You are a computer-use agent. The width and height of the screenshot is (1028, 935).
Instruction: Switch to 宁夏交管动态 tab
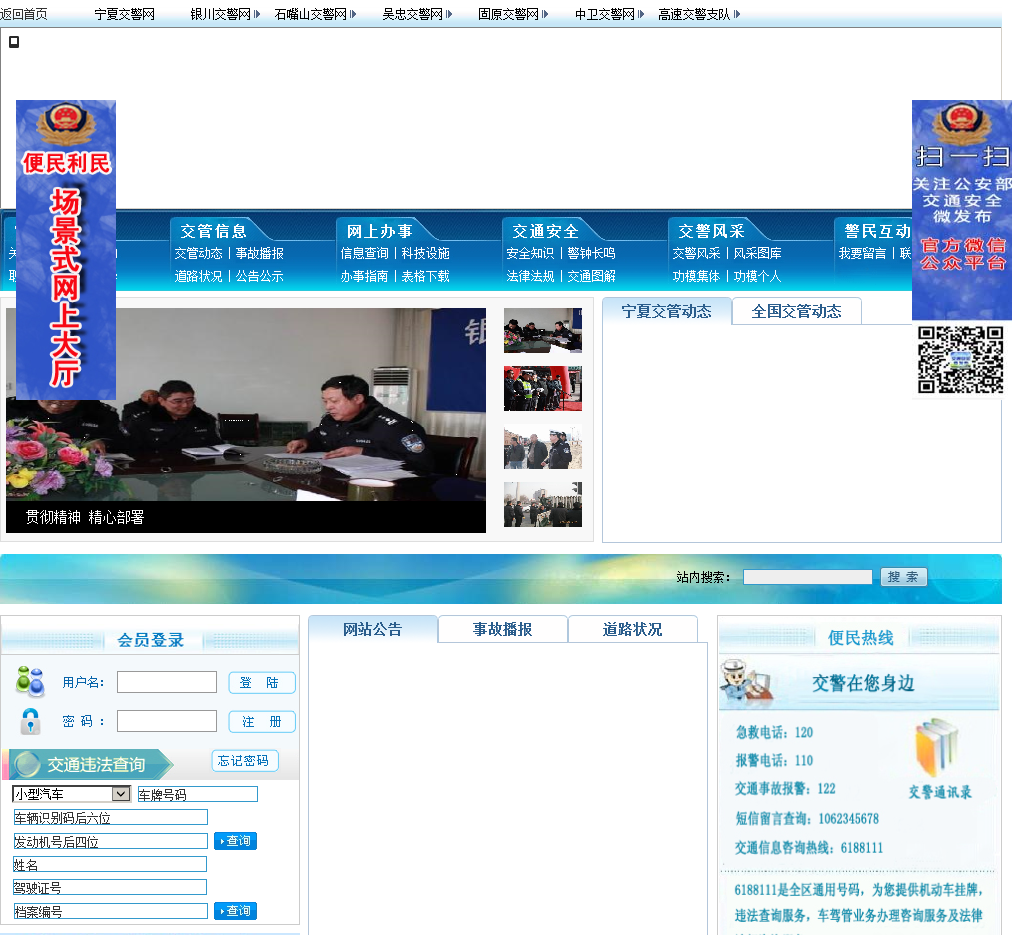point(666,311)
